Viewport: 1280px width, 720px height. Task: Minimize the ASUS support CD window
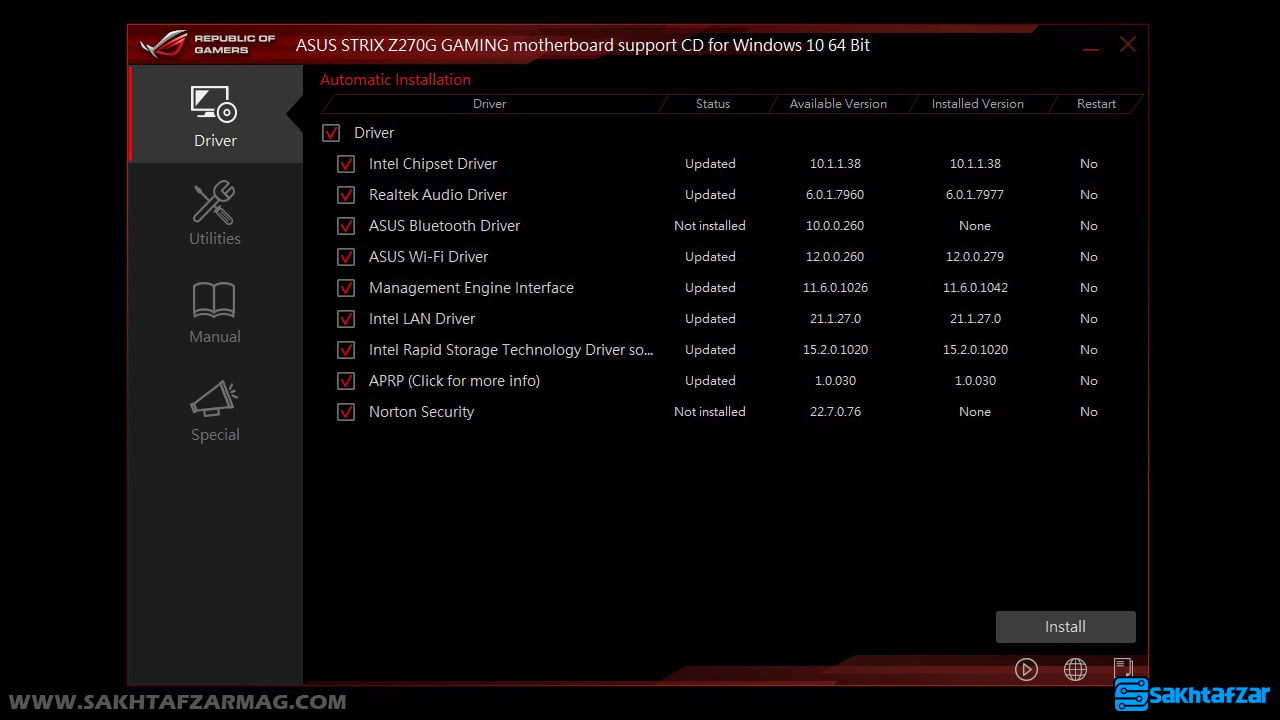tap(1090, 46)
